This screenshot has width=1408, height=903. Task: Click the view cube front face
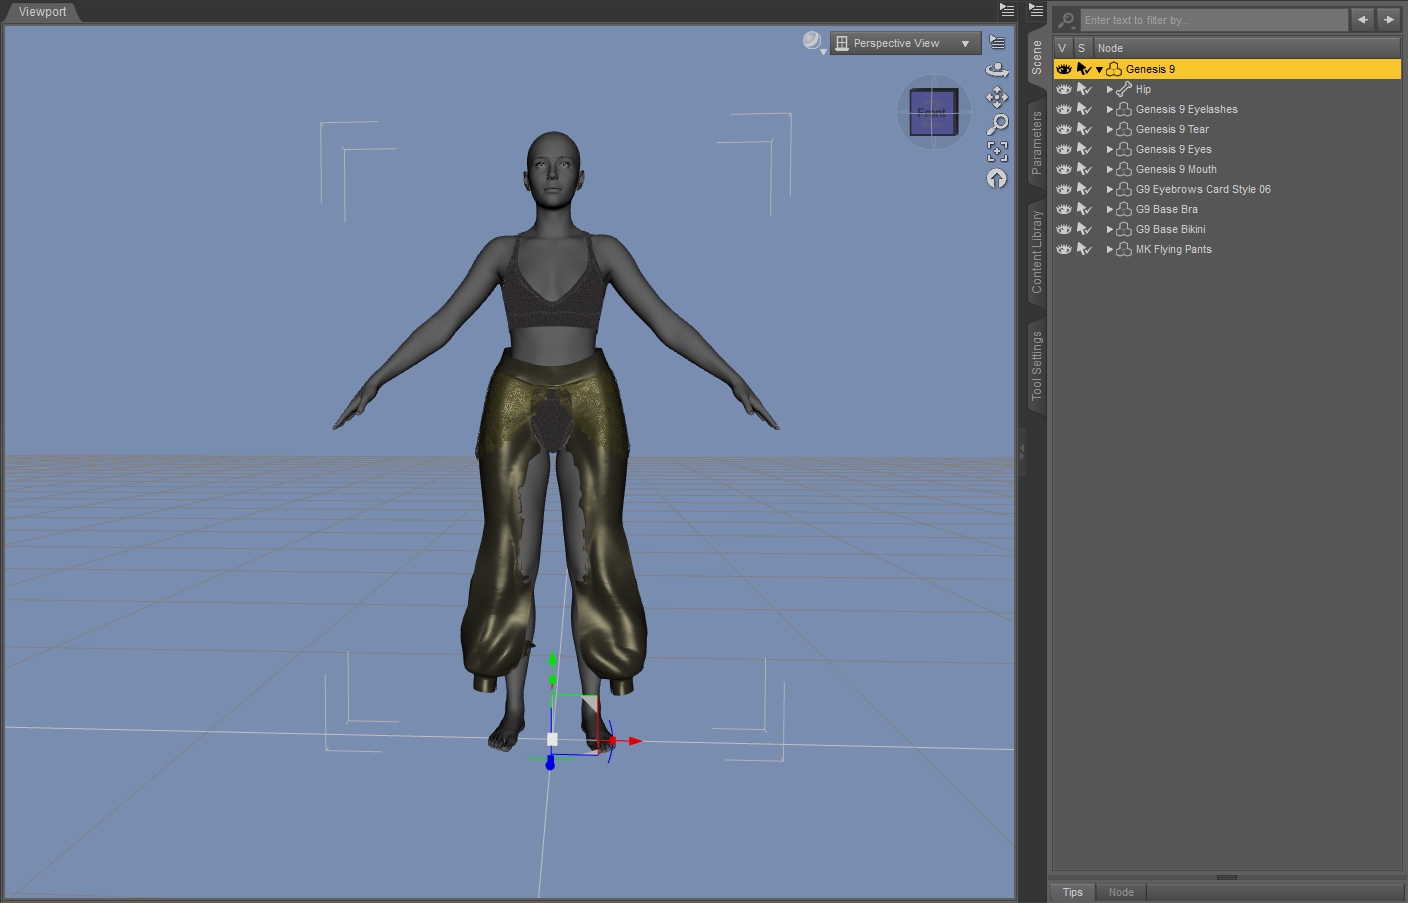coord(933,112)
